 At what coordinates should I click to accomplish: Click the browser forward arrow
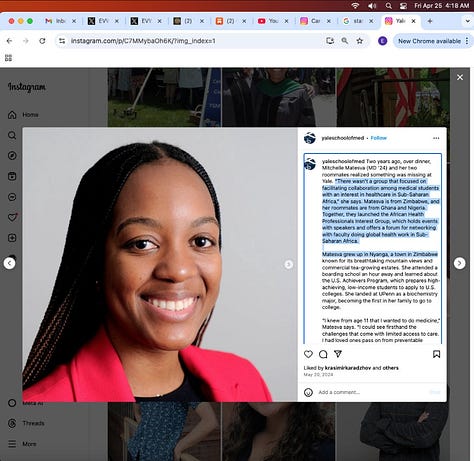click(x=26, y=41)
